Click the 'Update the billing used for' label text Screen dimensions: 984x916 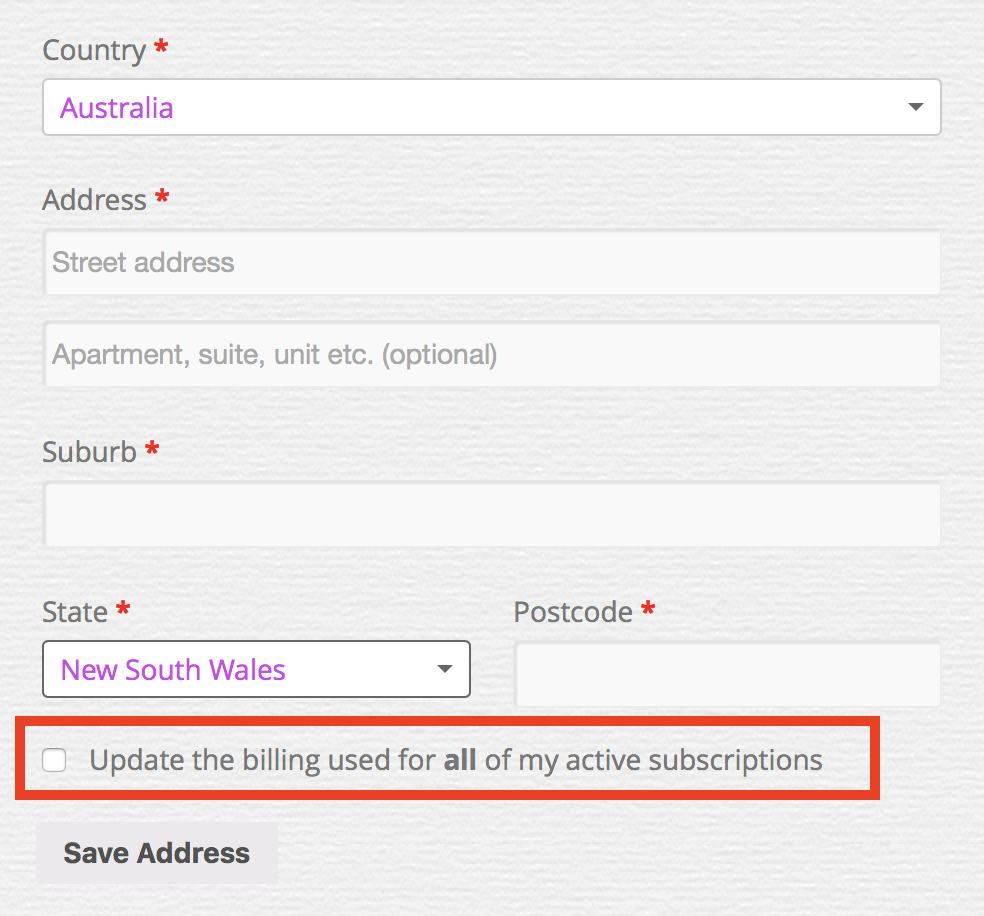tap(262, 760)
